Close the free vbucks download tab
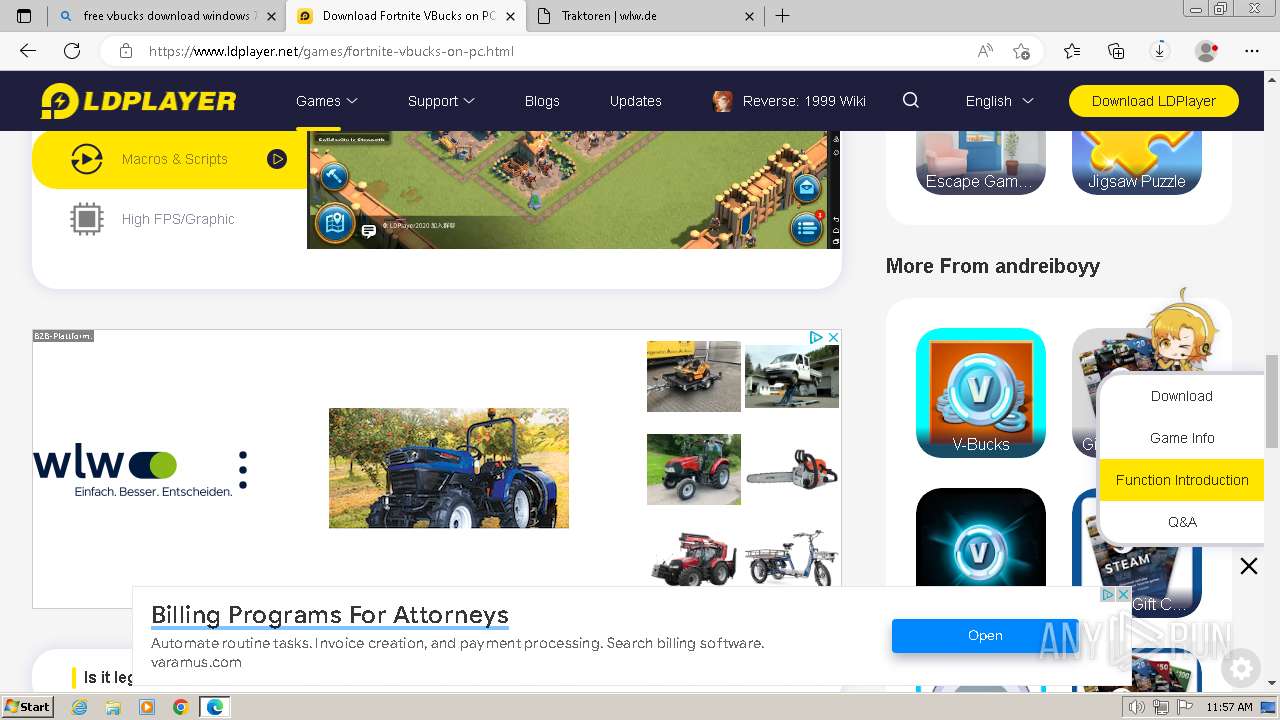Viewport: 1280px width, 720px height. click(x=271, y=16)
